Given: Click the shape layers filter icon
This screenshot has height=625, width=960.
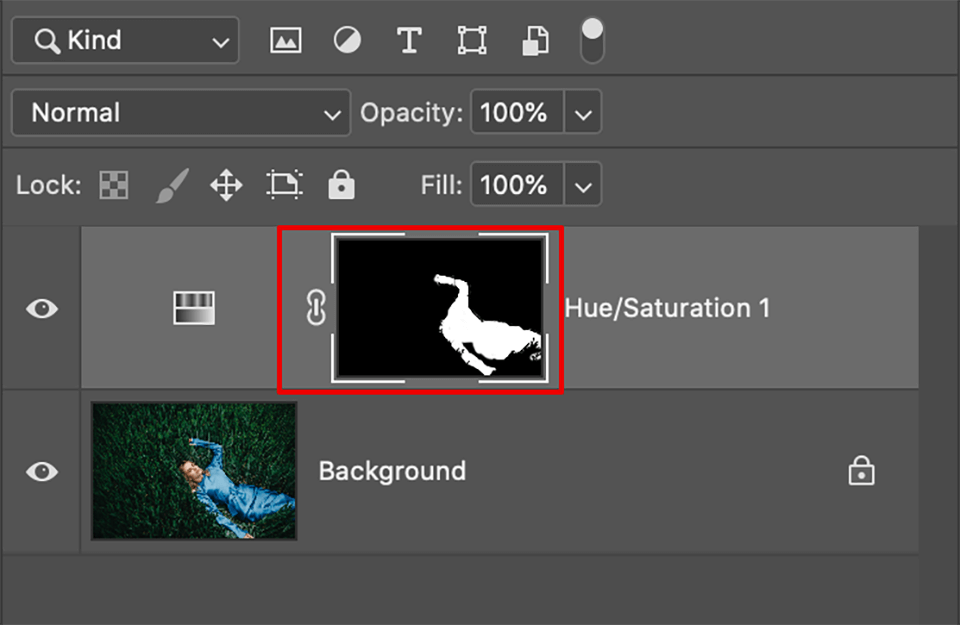Looking at the screenshot, I should (471, 40).
